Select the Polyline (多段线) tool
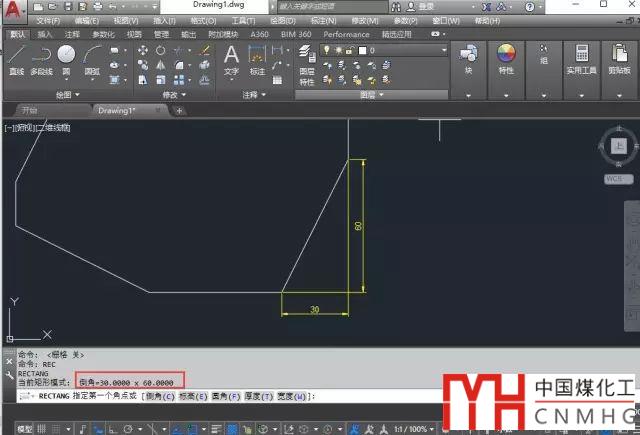The width and height of the screenshot is (640, 435). tap(41, 56)
